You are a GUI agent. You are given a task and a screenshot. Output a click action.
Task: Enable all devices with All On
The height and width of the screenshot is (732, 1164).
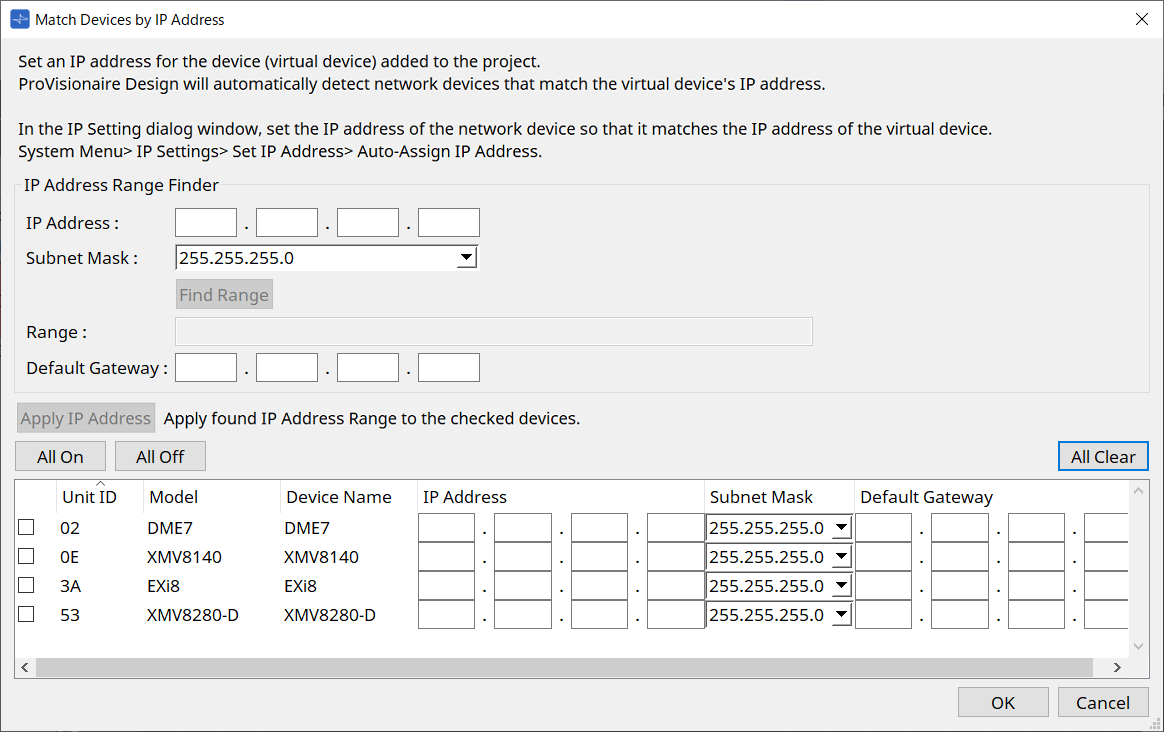pyautogui.click(x=60, y=456)
